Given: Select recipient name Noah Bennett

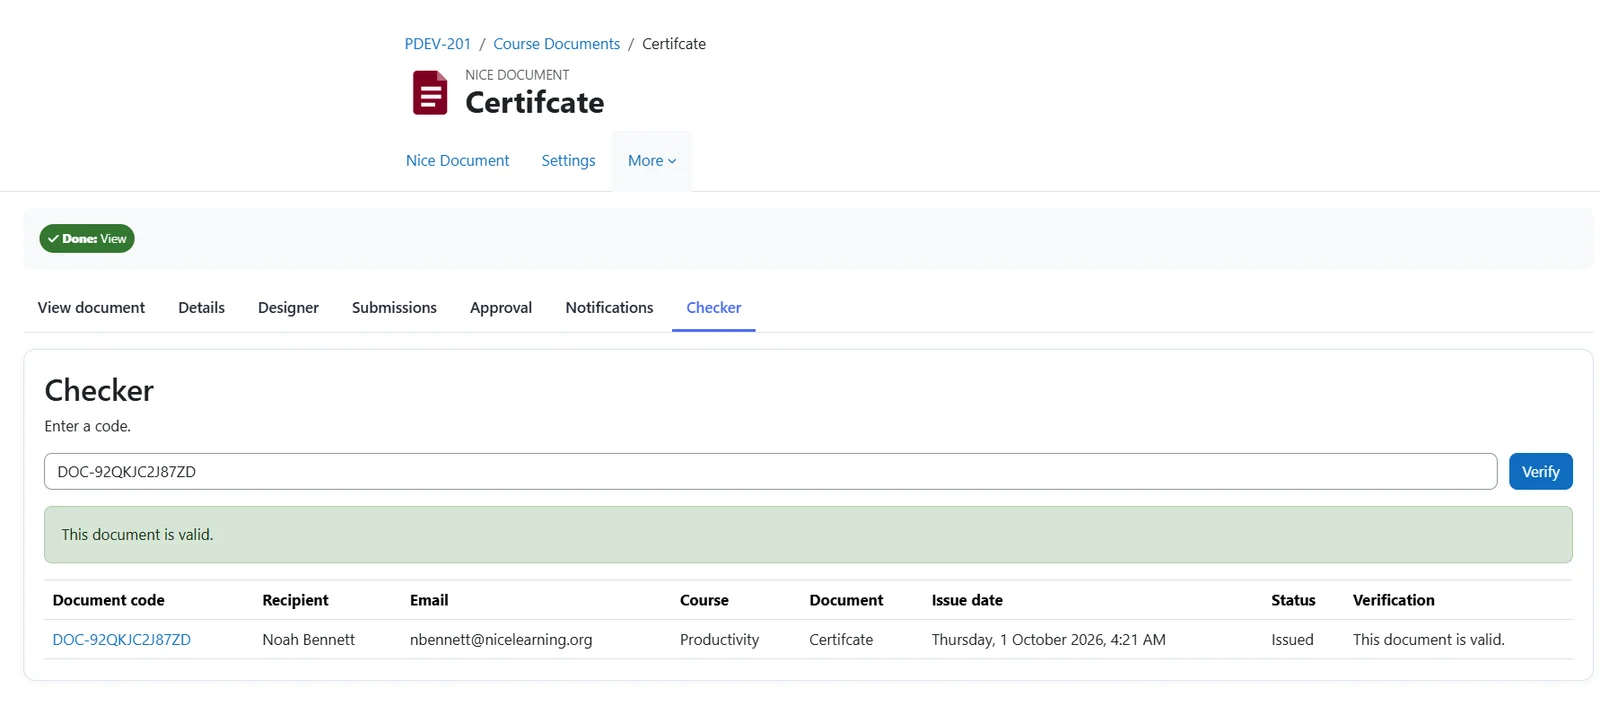Looking at the screenshot, I should tap(308, 640).
